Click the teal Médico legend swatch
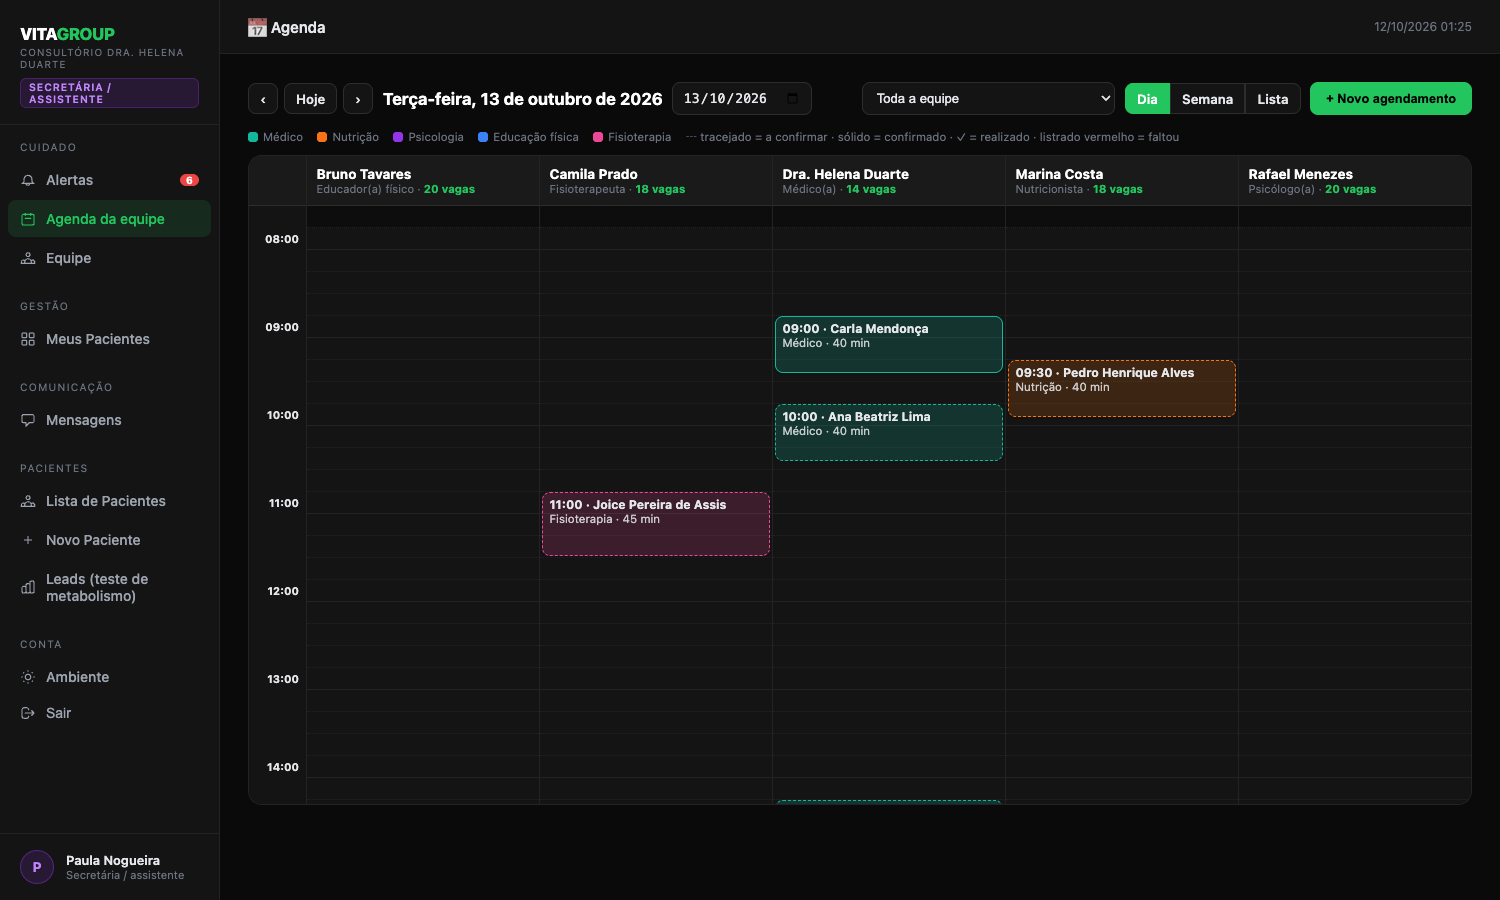The width and height of the screenshot is (1500, 900). coord(253,137)
